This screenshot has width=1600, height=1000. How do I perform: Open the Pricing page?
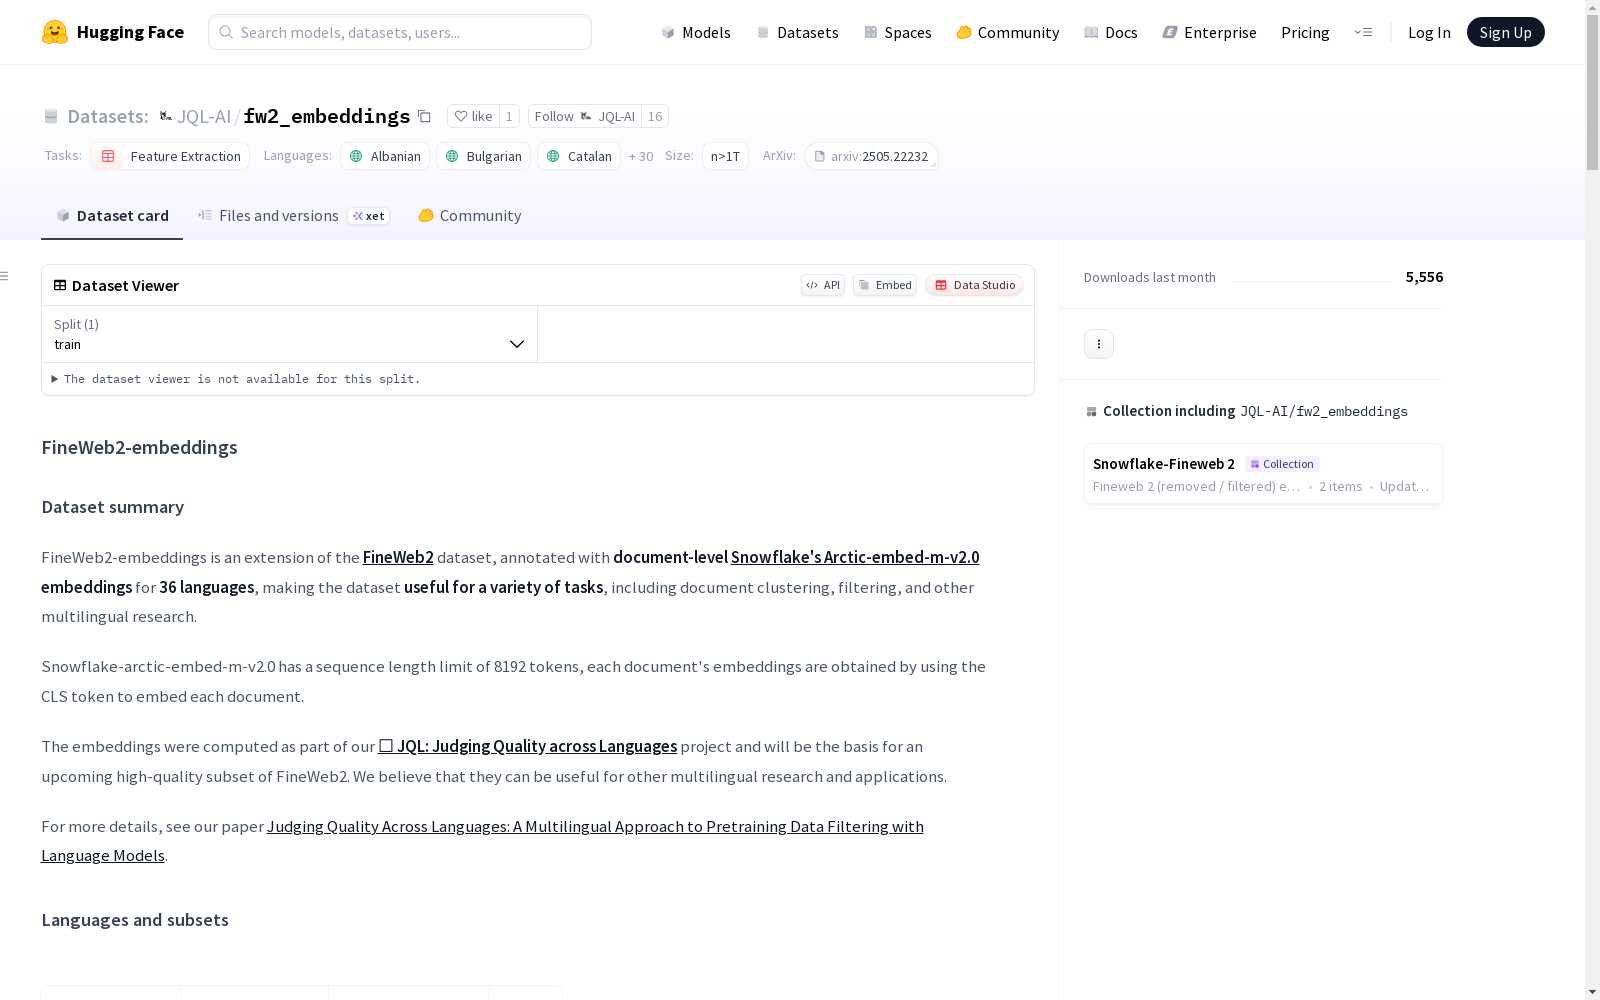(1305, 32)
